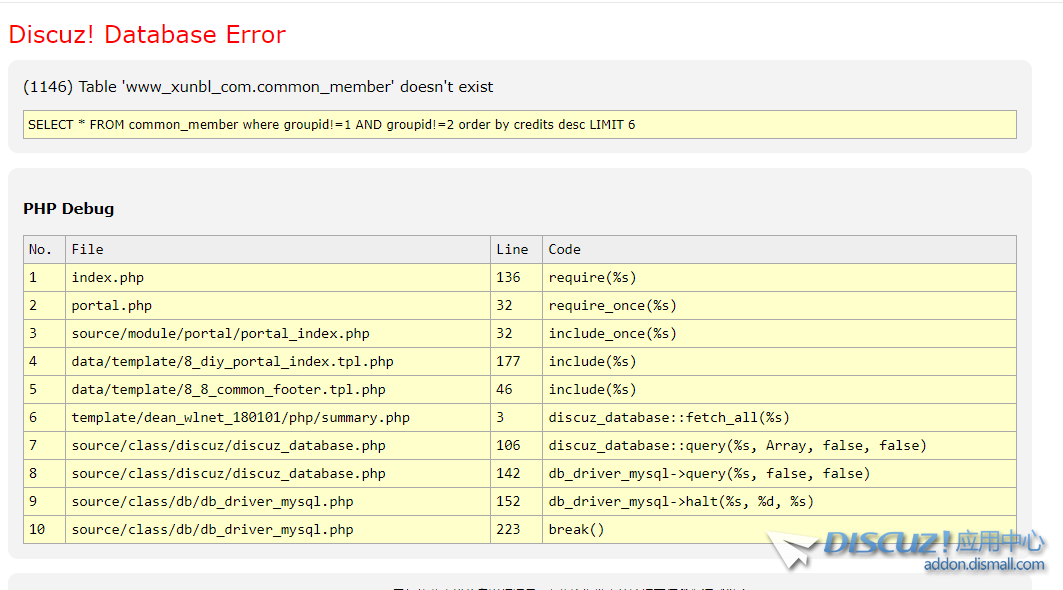Click the SQL query text box
The height and width of the screenshot is (590, 1063).
(x=519, y=125)
